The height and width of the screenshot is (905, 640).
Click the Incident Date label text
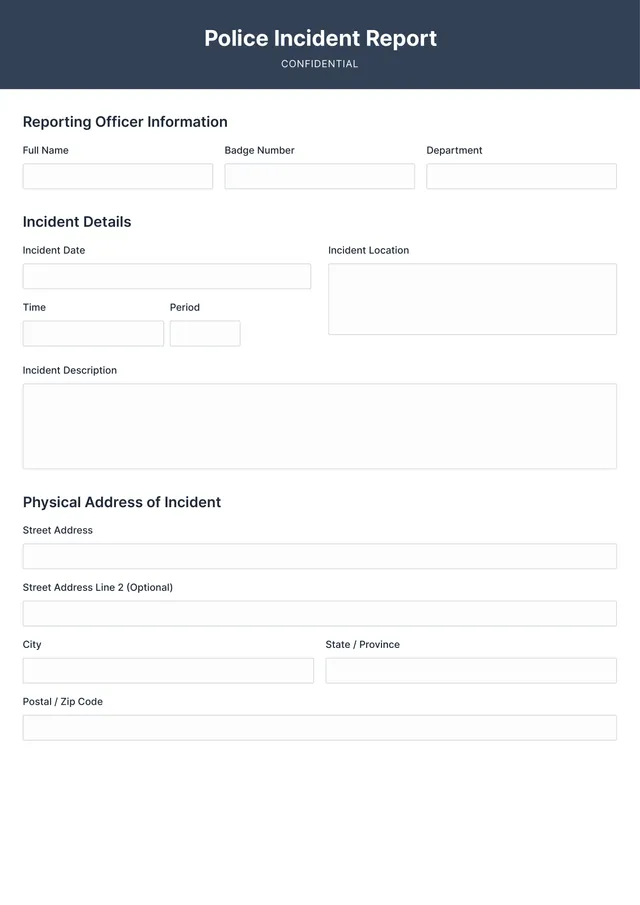coord(53,250)
